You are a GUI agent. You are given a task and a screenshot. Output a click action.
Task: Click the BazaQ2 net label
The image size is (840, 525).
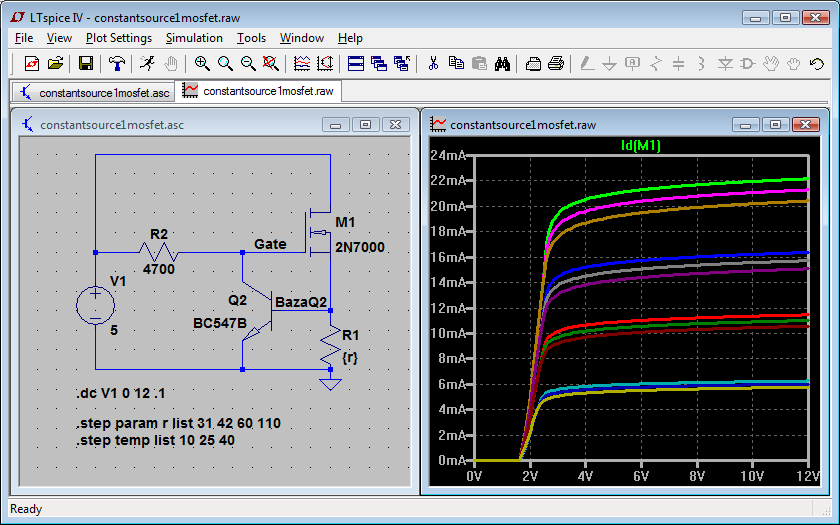tap(301, 302)
